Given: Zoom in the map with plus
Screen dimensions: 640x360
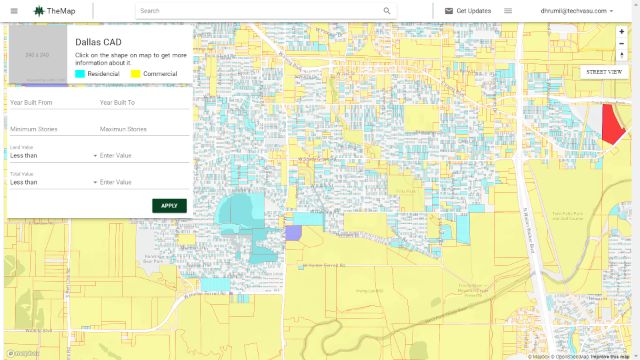Looking at the screenshot, I should pyautogui.click(x=621, y=31).
